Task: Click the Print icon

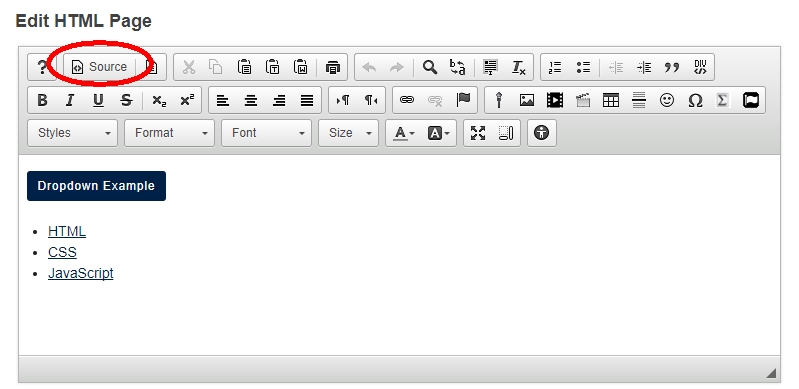Action: [x=333, y=67]
